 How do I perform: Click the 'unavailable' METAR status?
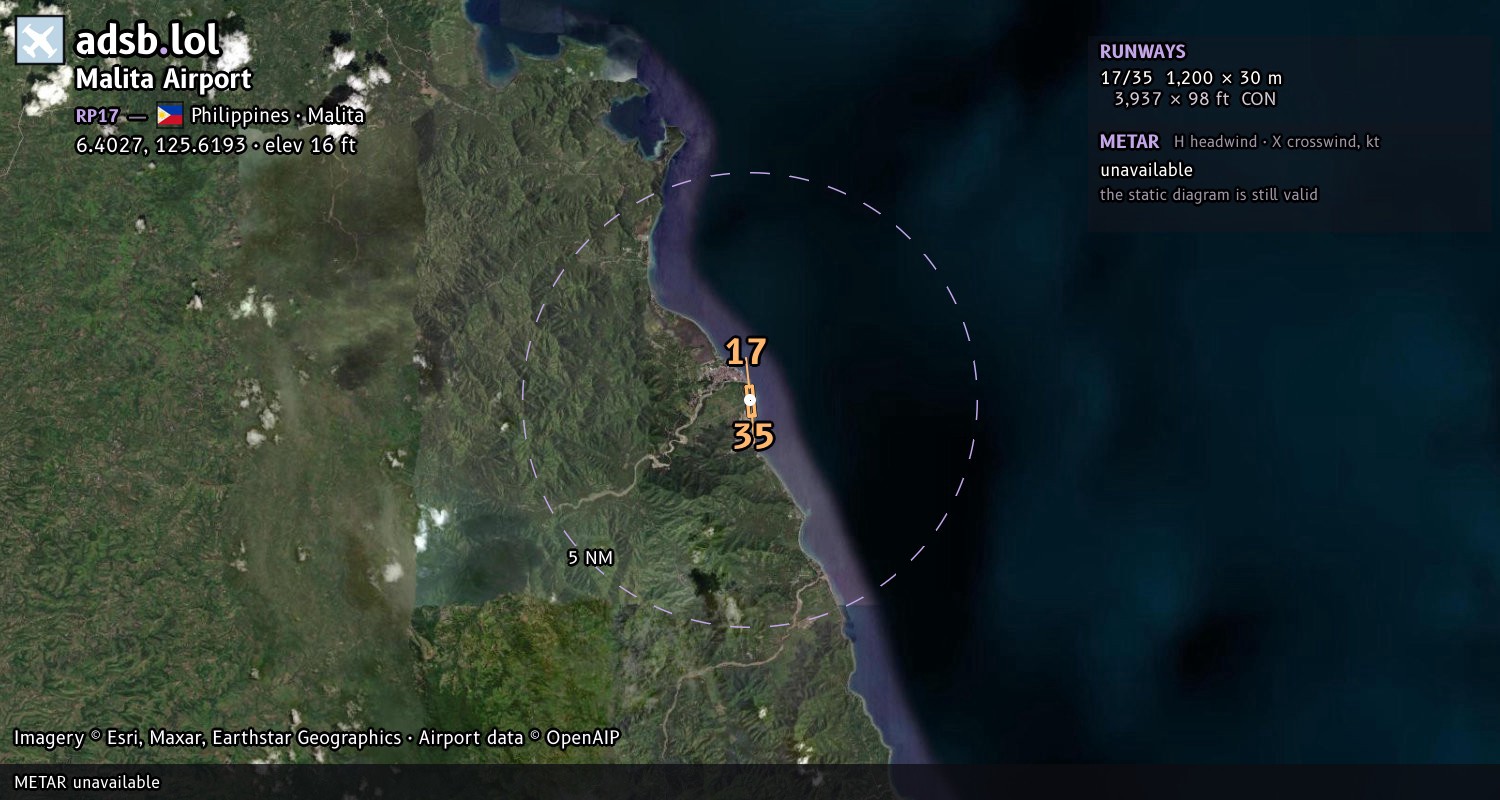(1146, 170)
